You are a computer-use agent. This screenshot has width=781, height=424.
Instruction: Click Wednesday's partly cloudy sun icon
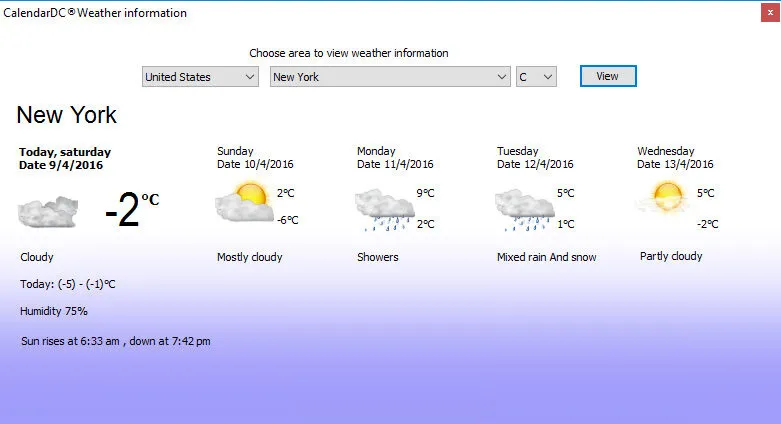(663, 199)
